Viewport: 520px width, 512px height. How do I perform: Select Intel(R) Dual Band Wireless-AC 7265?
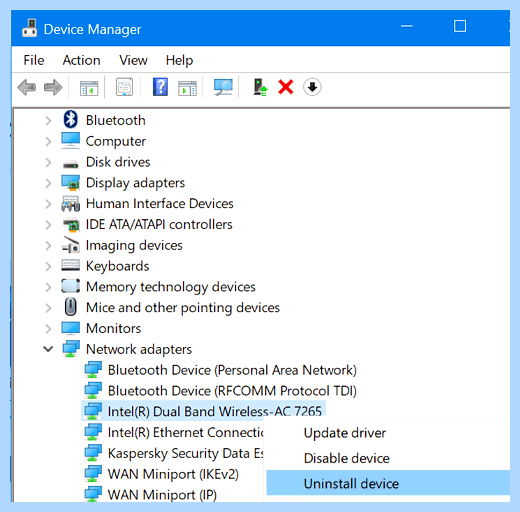[215, 411]
